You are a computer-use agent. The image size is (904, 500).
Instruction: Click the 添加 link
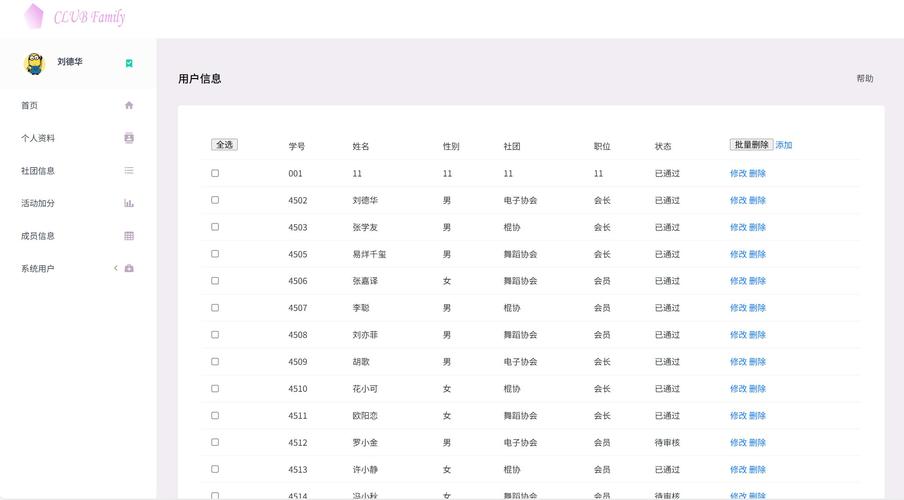coord(784,145)
